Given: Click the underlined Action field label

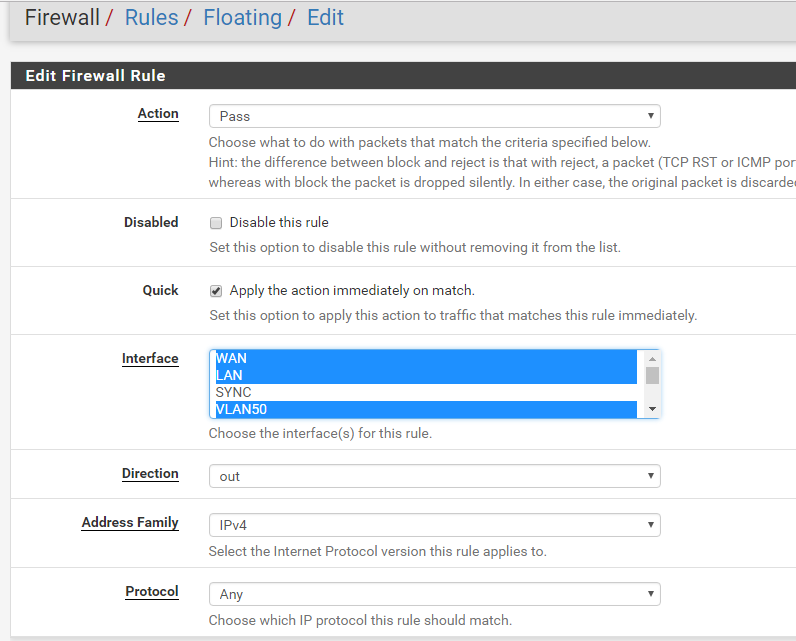Looking at the screenshot, I should (158, 114).
